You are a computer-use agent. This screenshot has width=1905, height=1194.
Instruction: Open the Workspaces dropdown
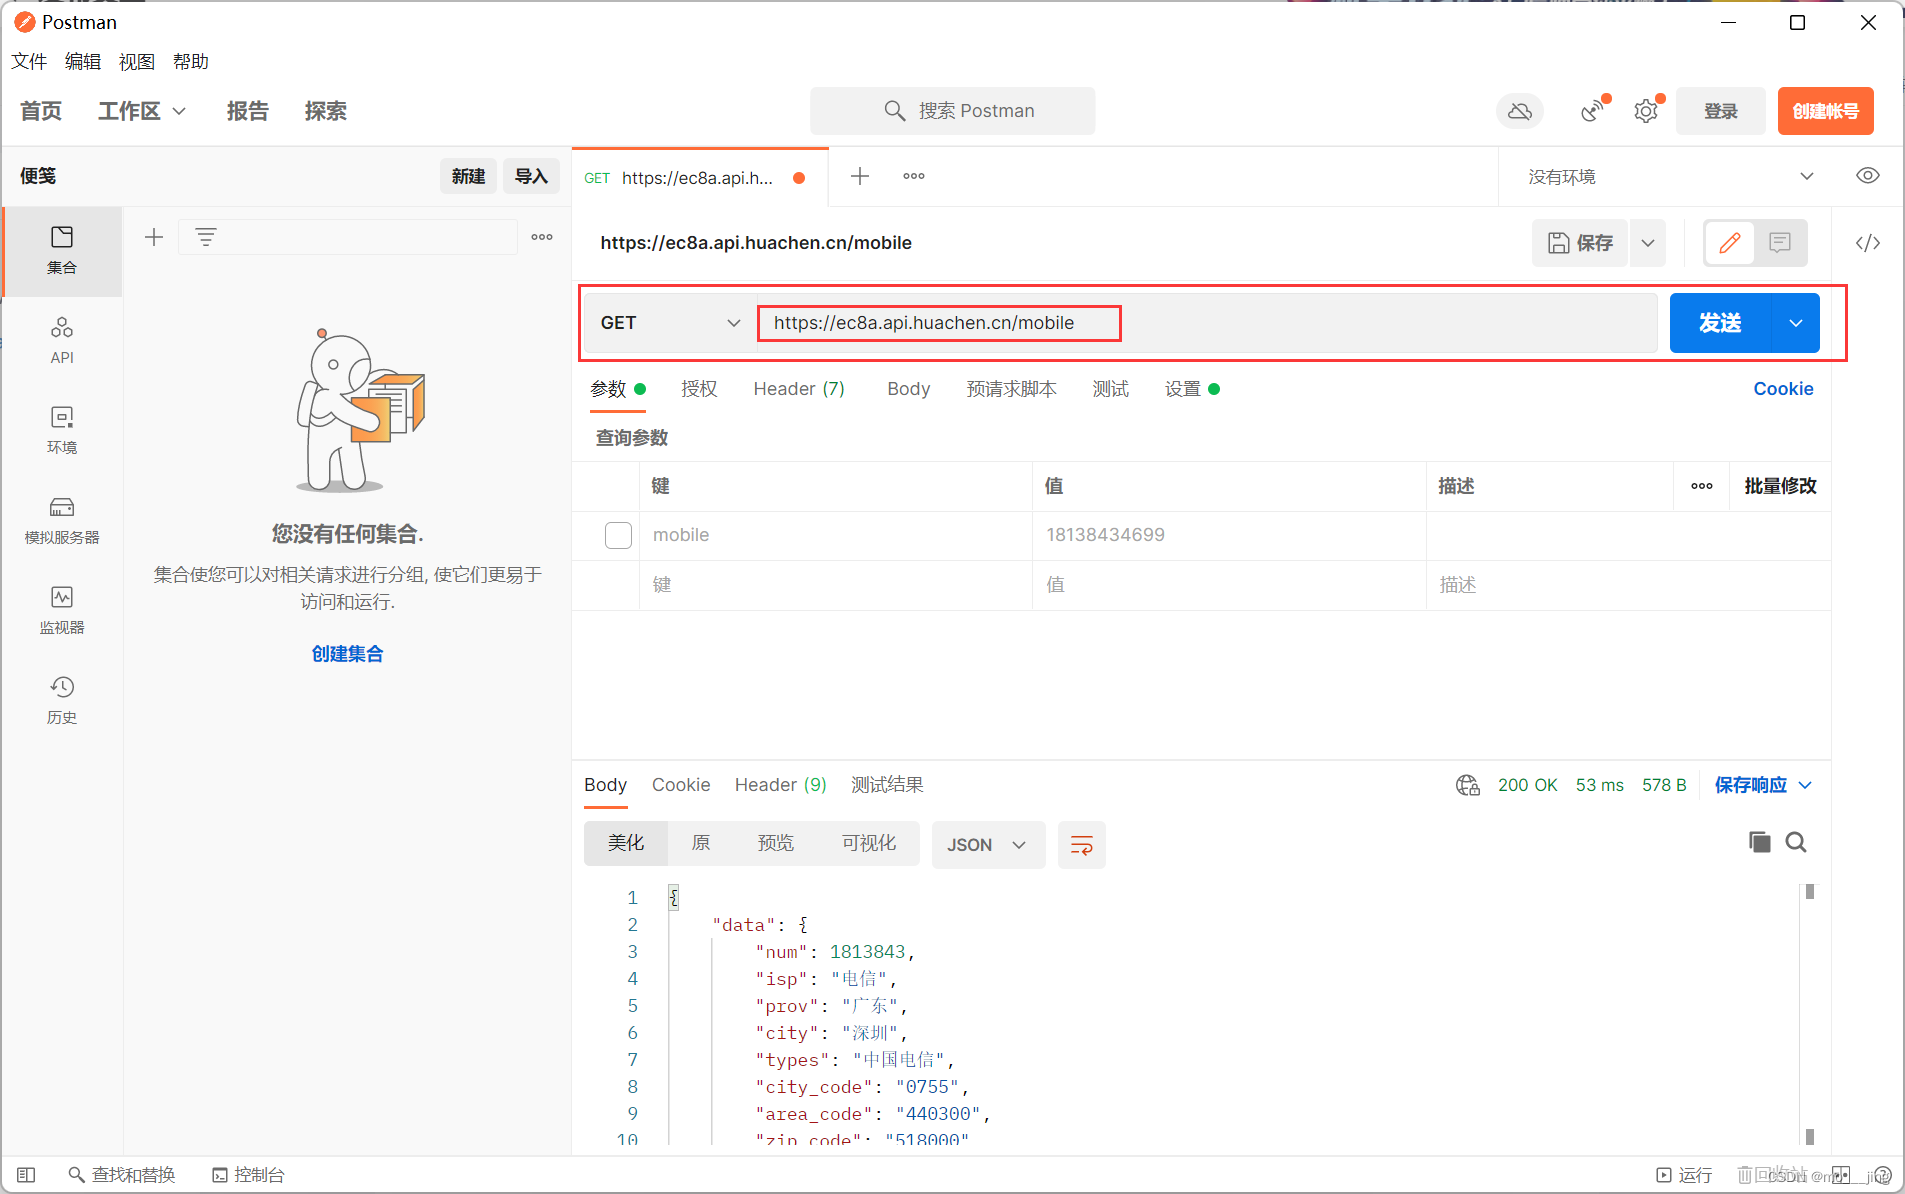[142, 111]
